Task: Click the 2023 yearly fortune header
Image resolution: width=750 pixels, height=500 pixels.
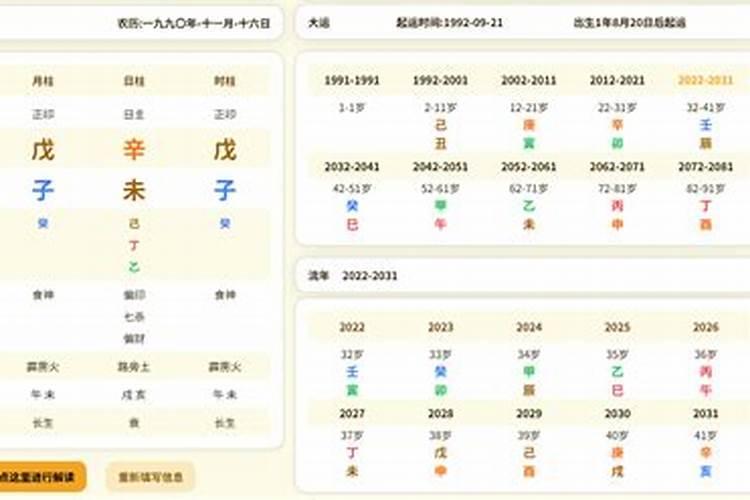Action: click(440, 327)
